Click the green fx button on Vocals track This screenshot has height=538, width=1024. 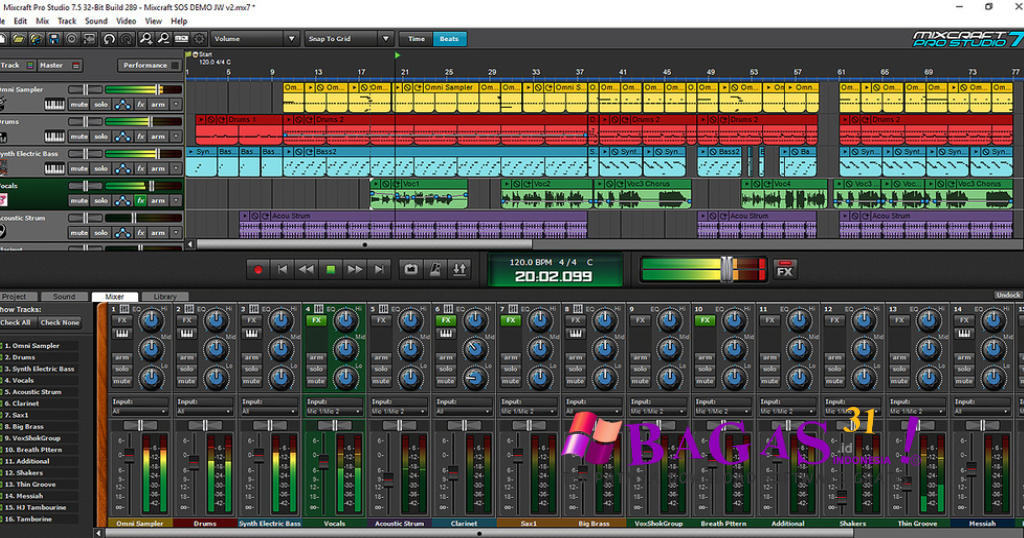pyautogui.click(x=140, y=200)
